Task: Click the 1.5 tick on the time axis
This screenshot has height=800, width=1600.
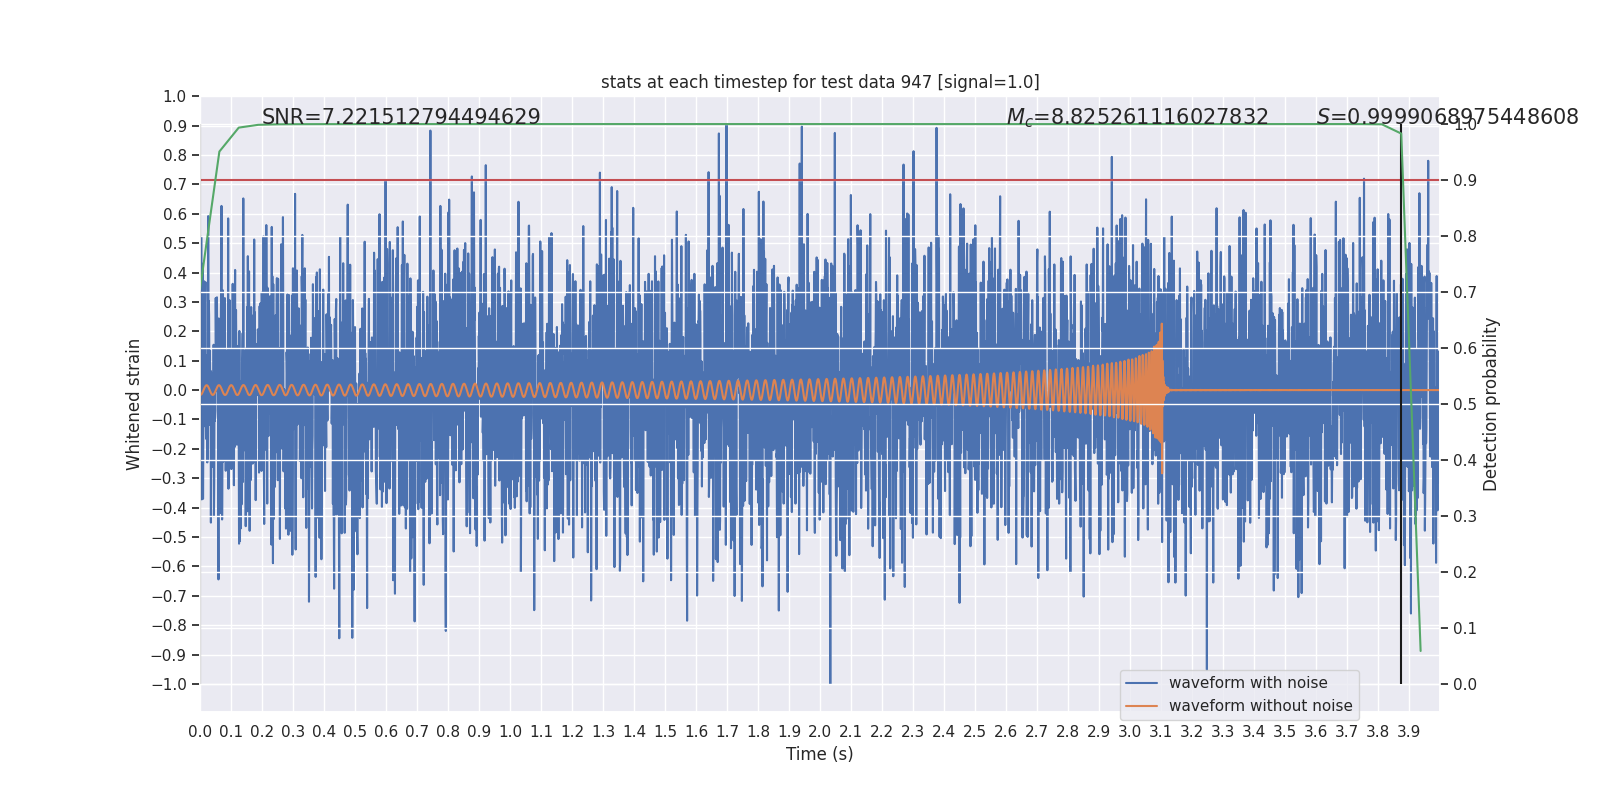Action: 665,732
